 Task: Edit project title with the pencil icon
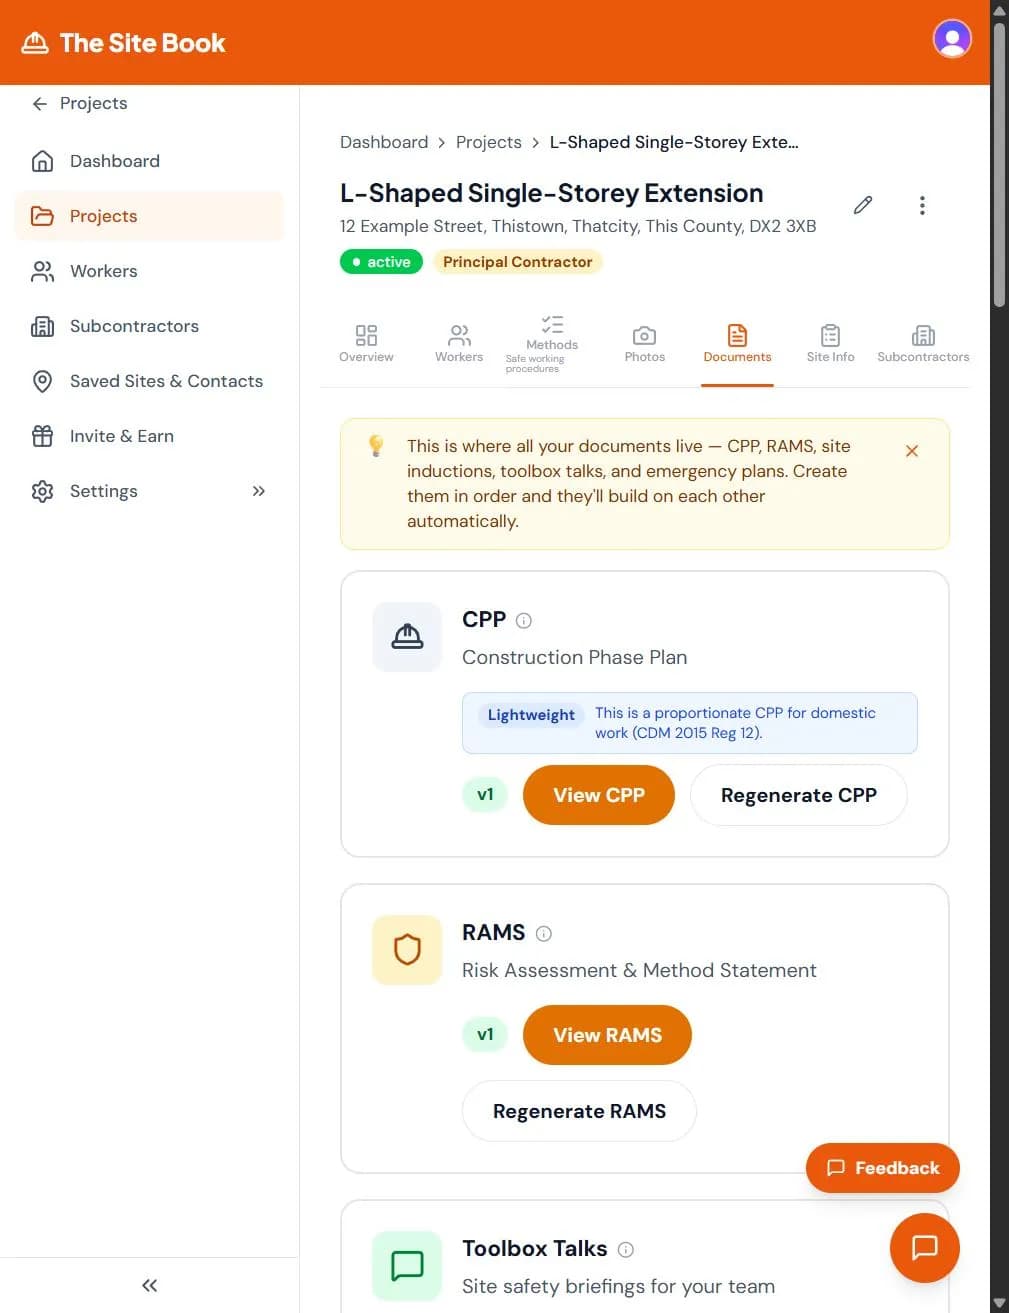pos(862,205)
